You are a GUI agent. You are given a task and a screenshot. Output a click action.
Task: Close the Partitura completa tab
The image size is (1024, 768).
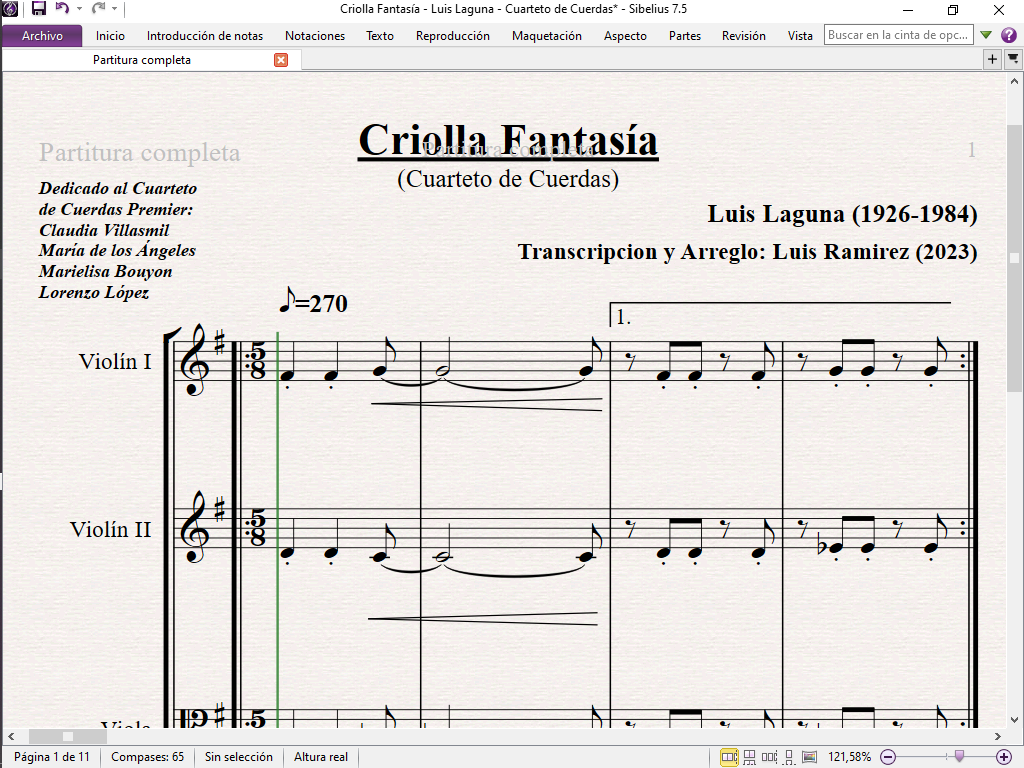[281, 60]
